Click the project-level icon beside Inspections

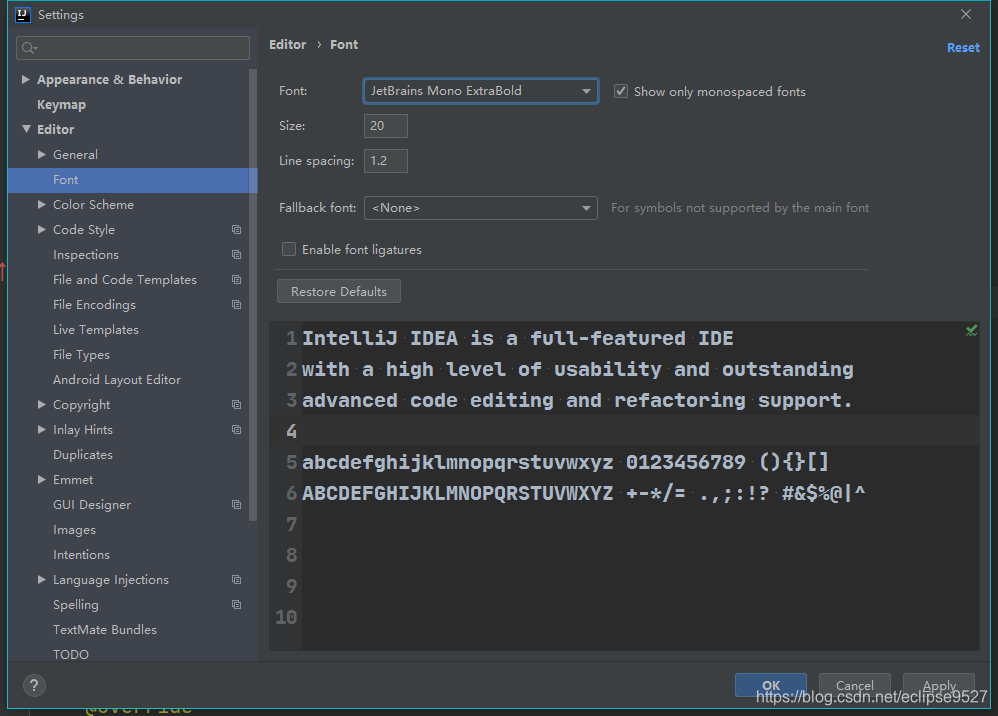pos(237,255)
